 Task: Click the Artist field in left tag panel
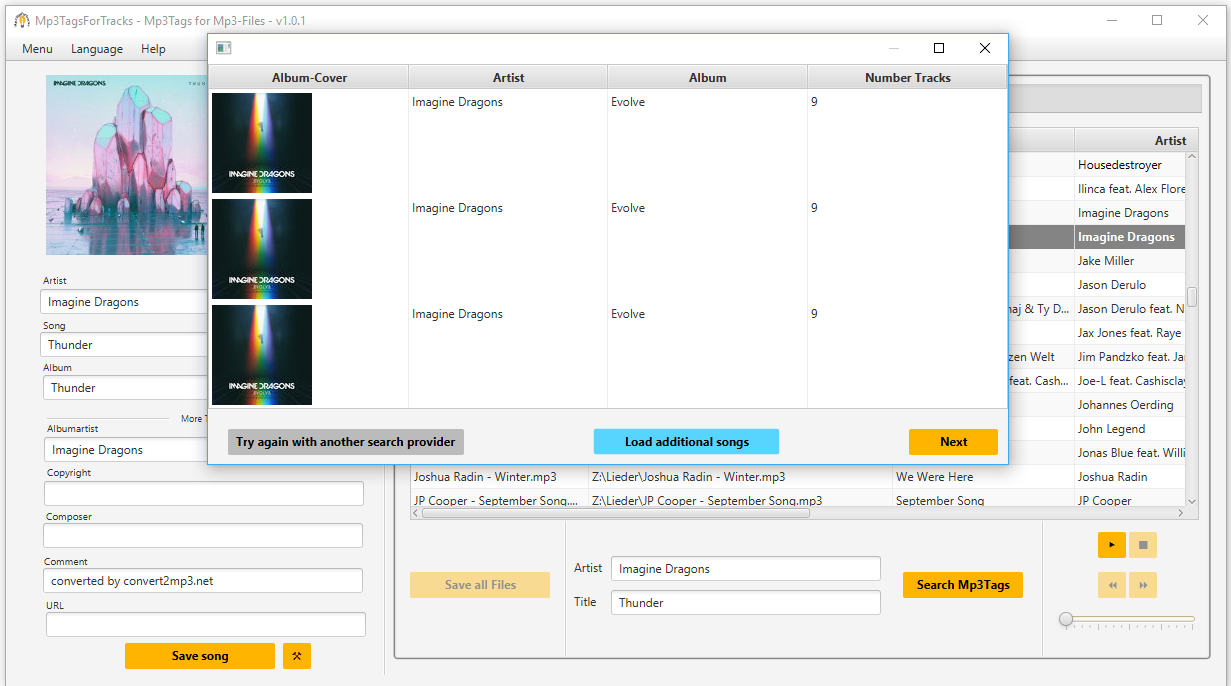[124, 302]
